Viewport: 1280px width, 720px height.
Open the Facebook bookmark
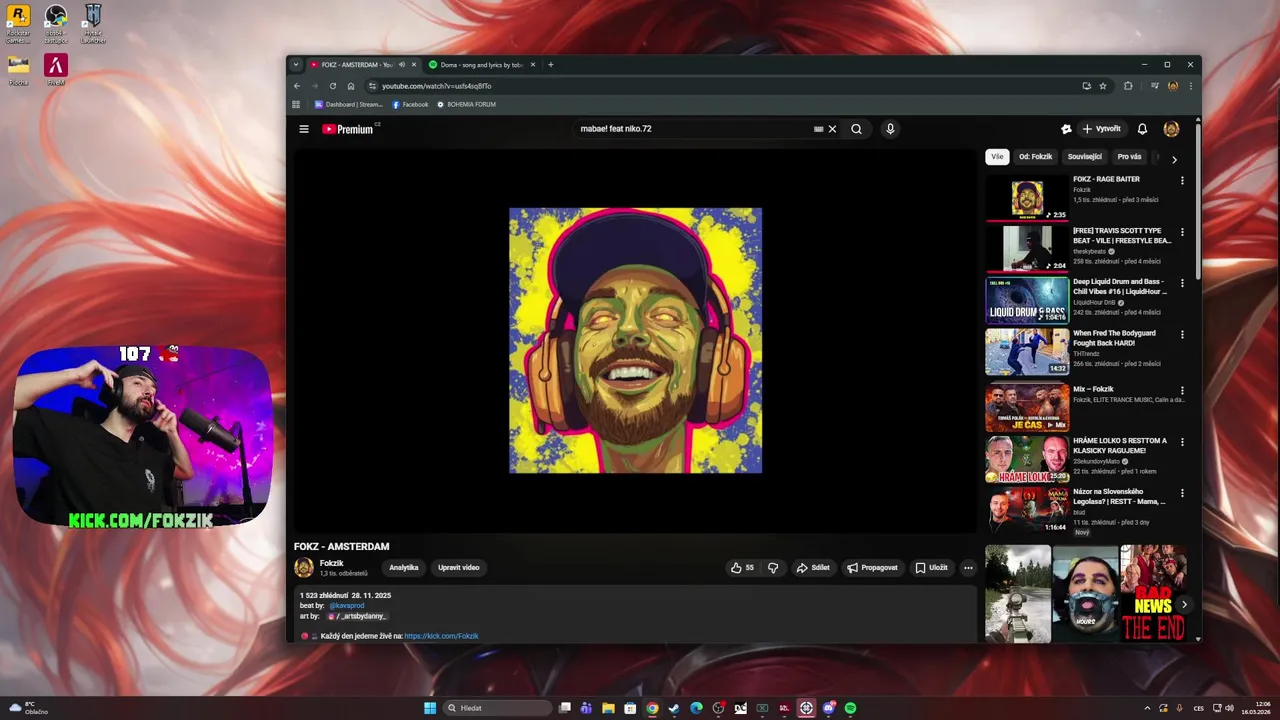click(410, 104)
